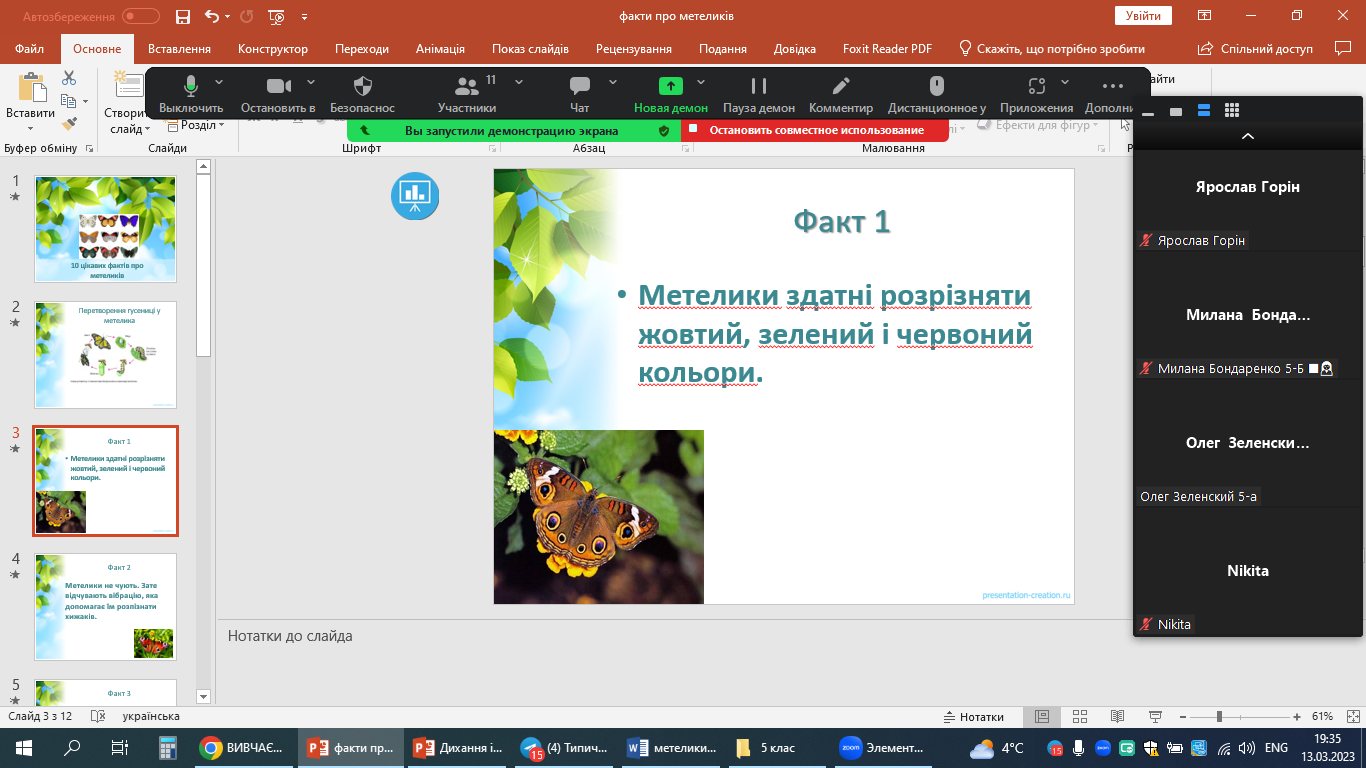
Task: Click the zoom level slider handle
Action: 1219,717
